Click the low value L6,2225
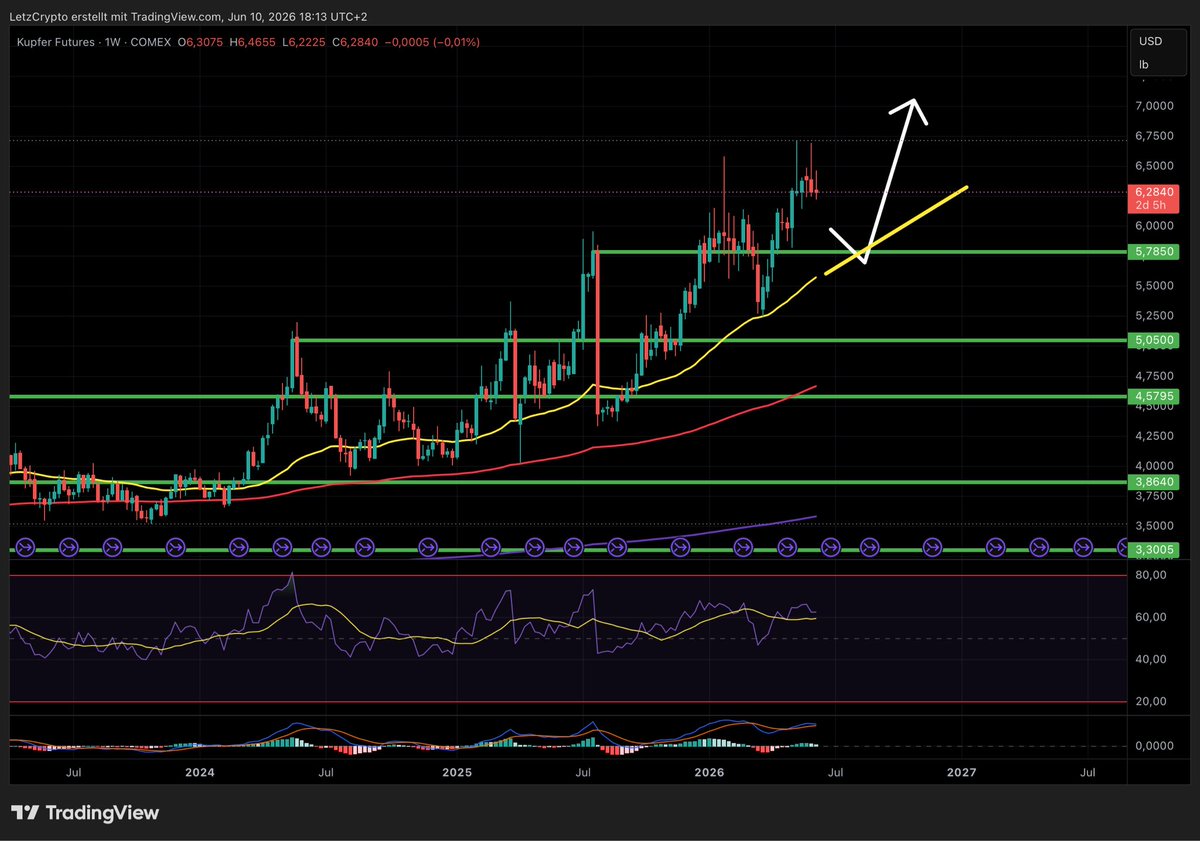 (304, 42)
